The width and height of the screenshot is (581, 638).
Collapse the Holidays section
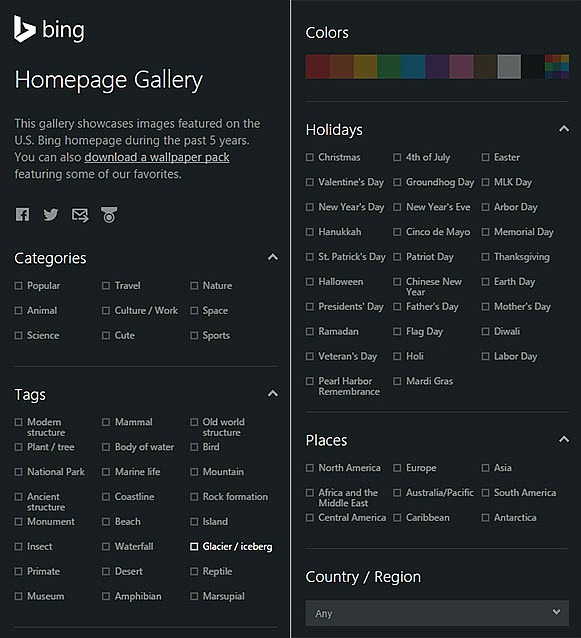tap(564, 129)
